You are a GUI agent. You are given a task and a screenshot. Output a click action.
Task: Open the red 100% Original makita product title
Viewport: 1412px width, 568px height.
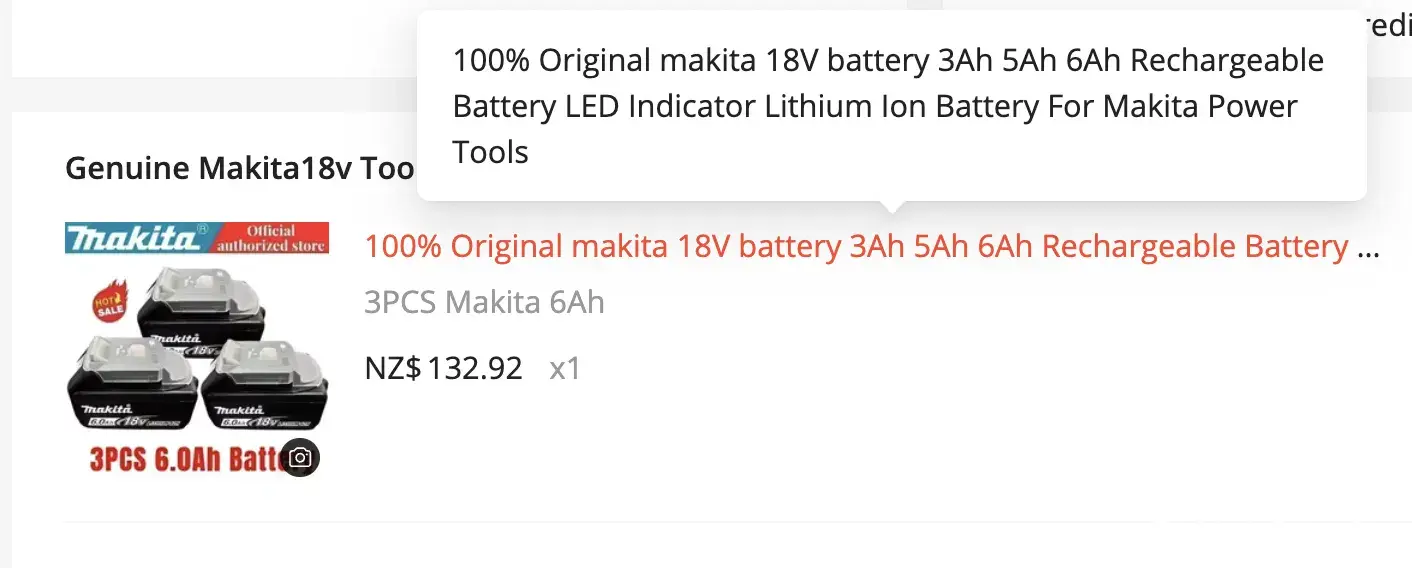[x=856, y=247]
